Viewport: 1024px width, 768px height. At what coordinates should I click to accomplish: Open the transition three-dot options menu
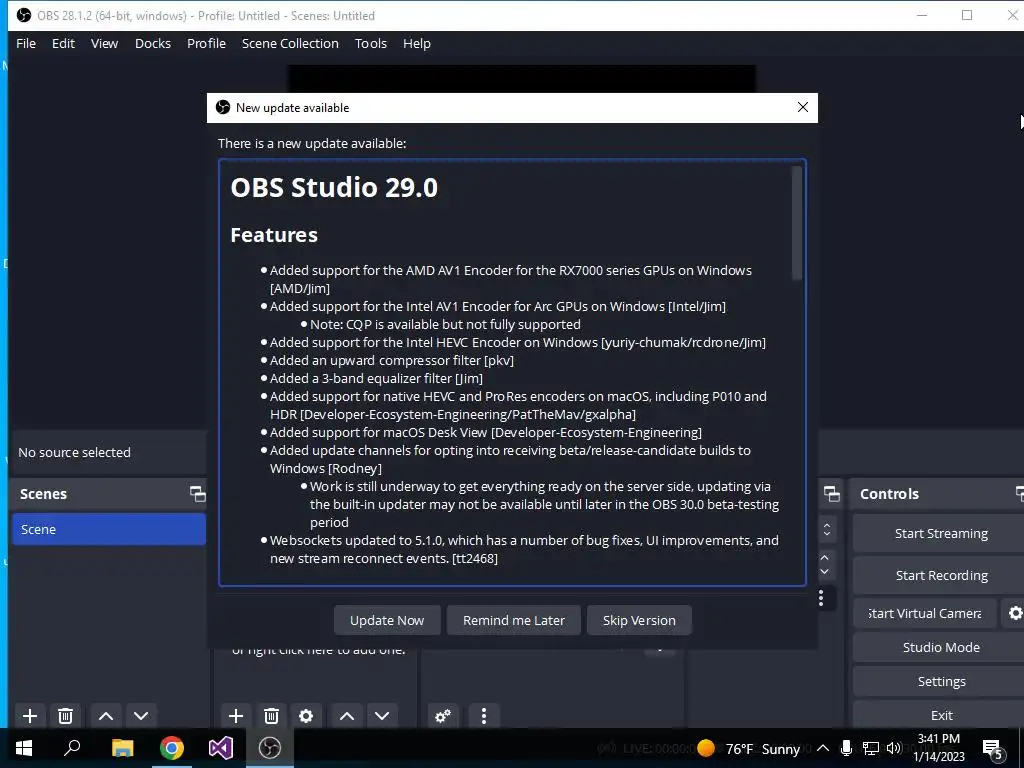821,598
